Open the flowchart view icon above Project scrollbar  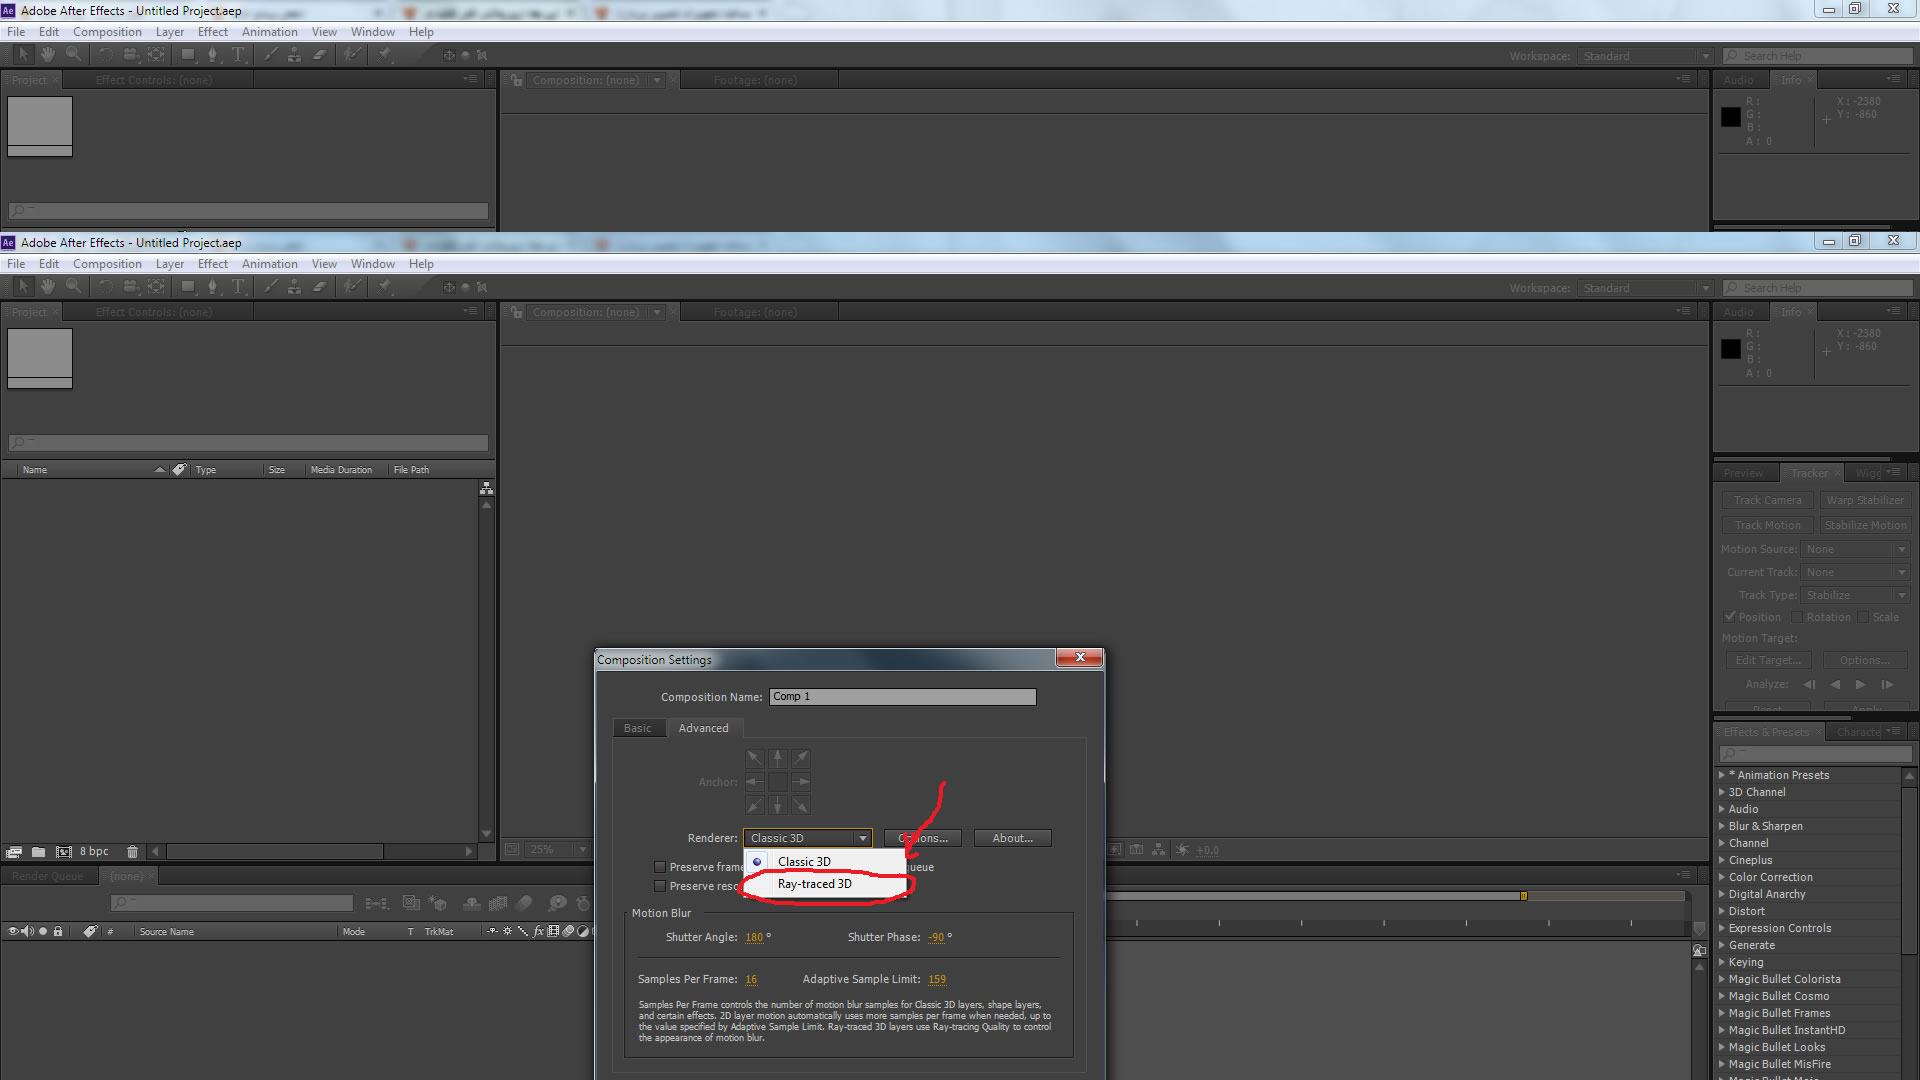pos(486,488)
